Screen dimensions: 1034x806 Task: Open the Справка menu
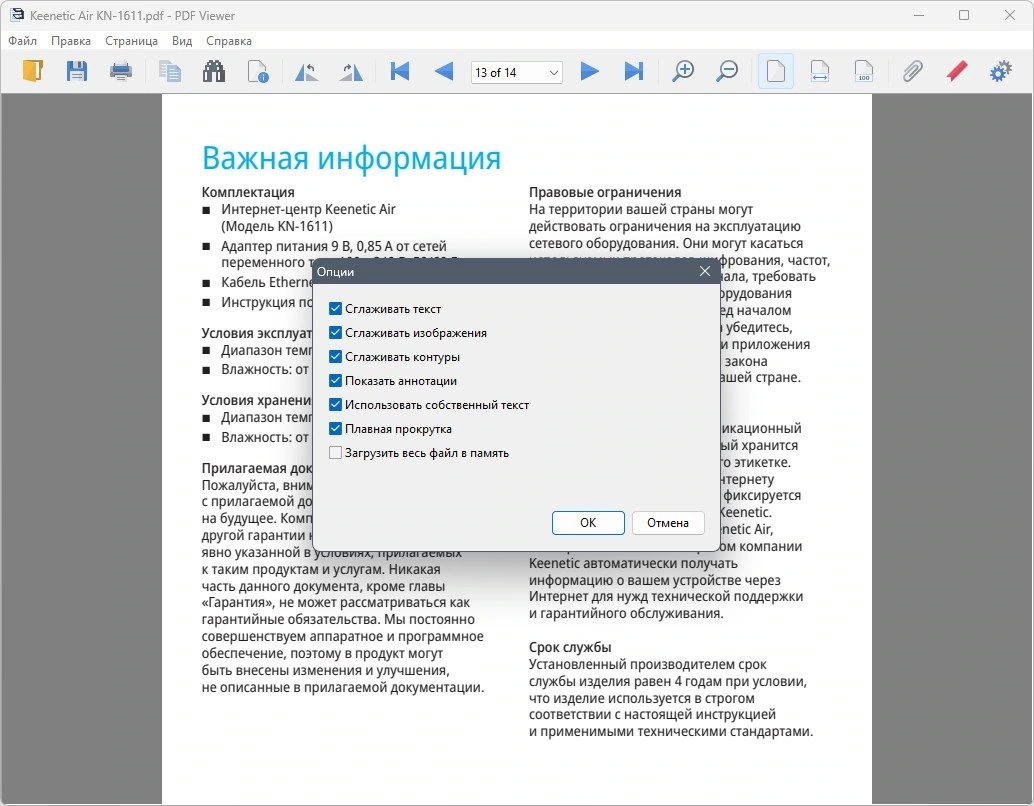pyautogui.click(x=229, y=41)
